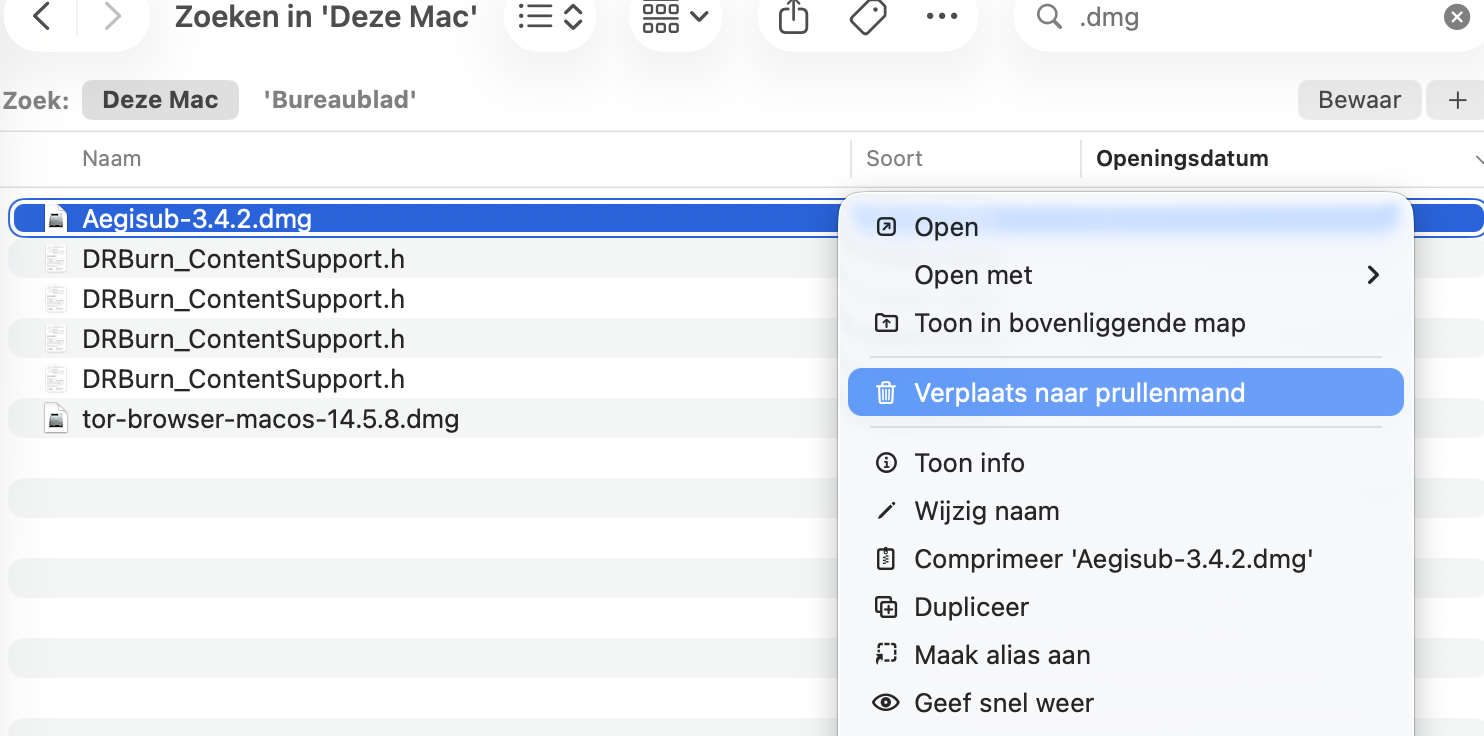The height and width of the screenshot is (736, 1484).
Task: Go forward with the right chevron
Action: [x=112, y=17]
